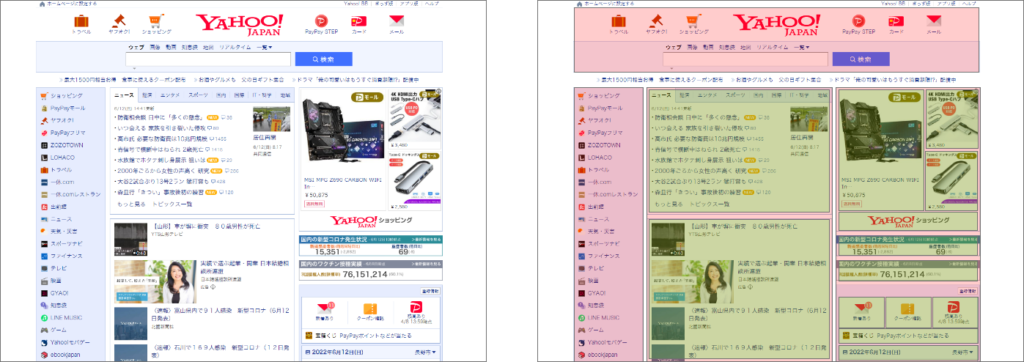The height and width of the screenshot is (362, 1024).
Task: Open the メール envelope icon in un-highlighted page header
Action: [x=396, y=21]
